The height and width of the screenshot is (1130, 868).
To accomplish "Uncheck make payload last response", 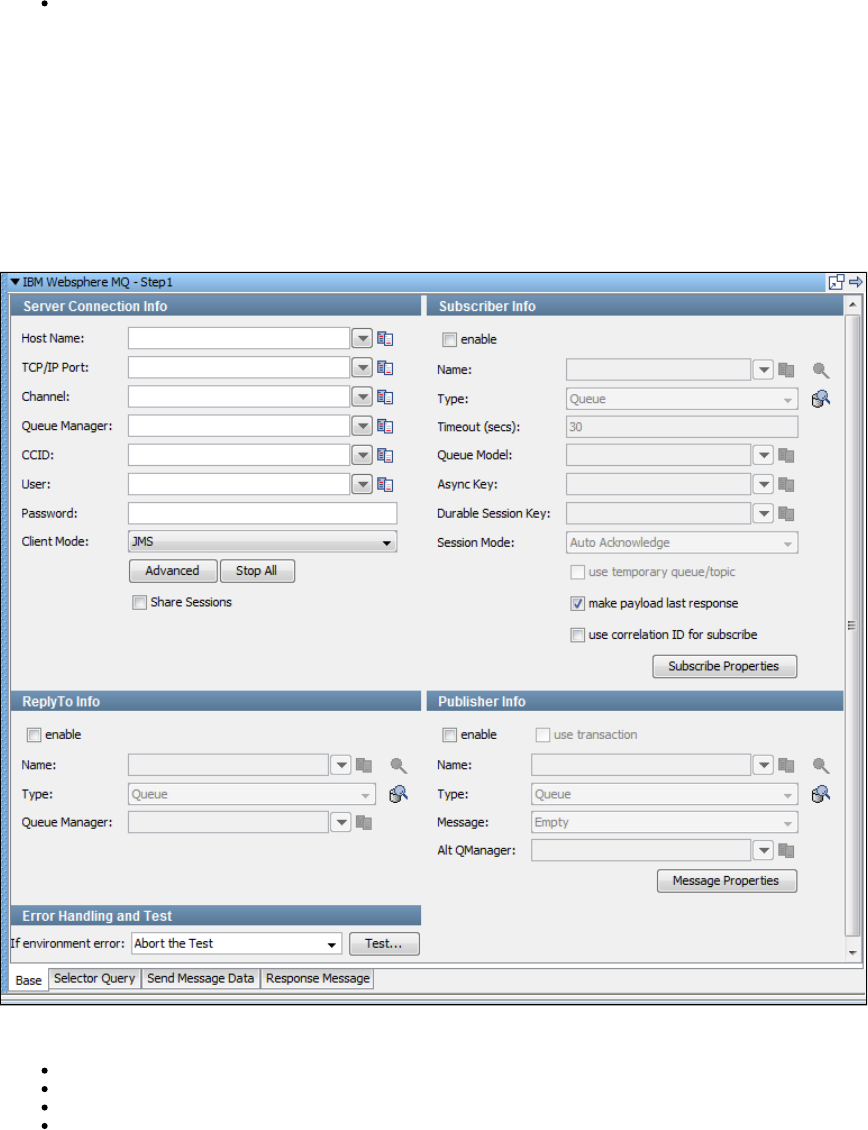I will (577, 603).
